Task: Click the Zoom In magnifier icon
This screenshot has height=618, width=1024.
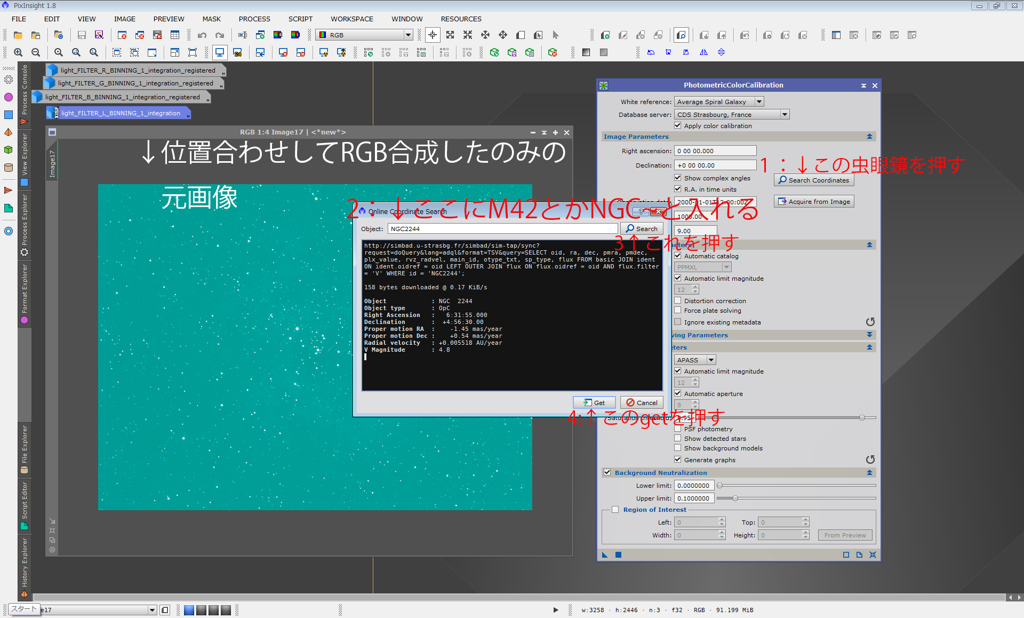Action: [18, 52]
